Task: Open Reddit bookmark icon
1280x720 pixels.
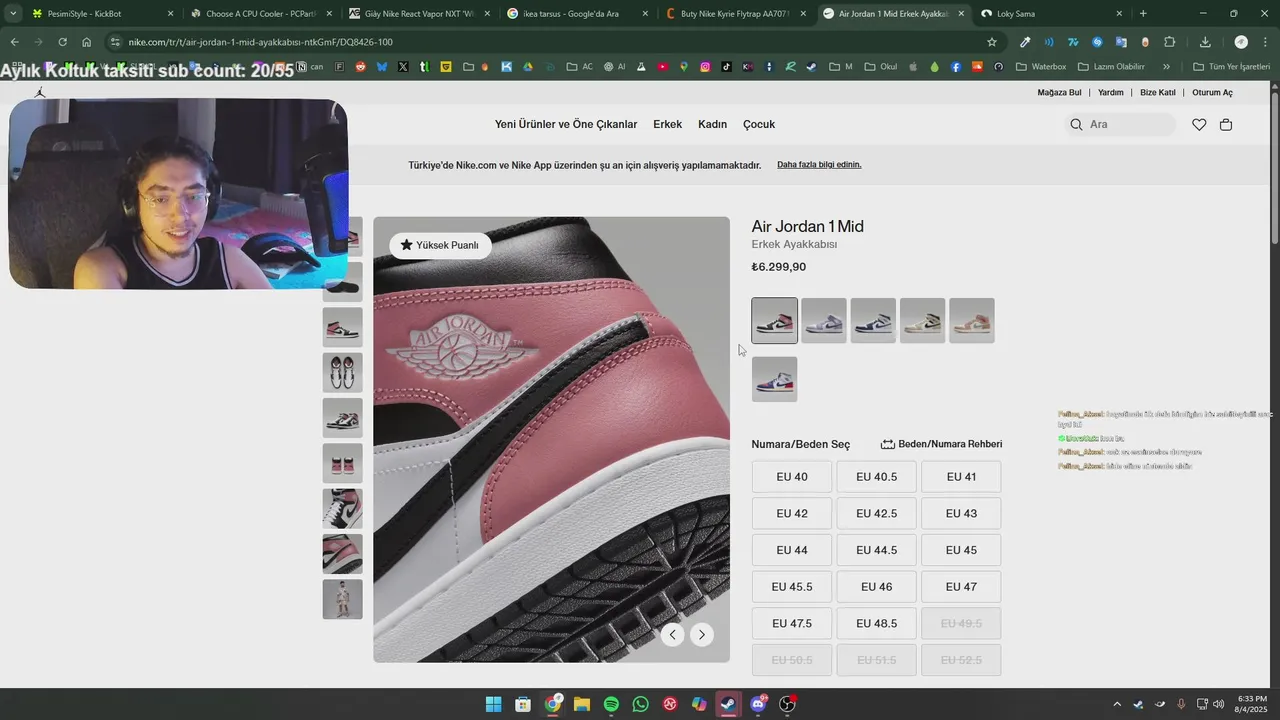Action: (360, 67)
